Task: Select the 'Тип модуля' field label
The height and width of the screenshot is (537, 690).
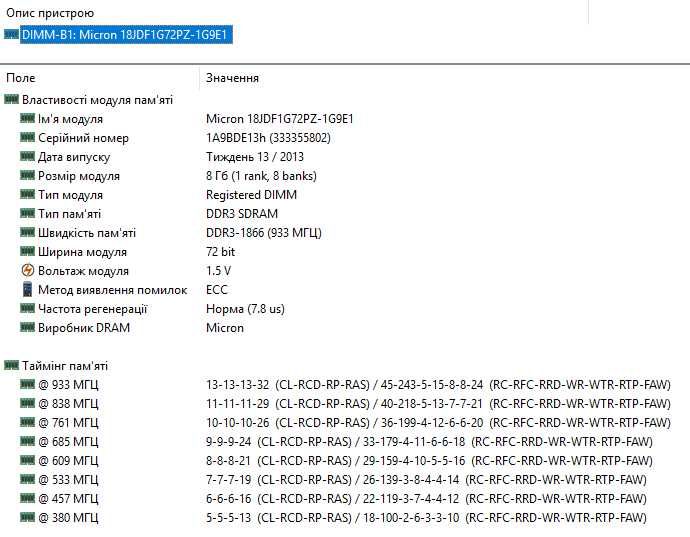Action: pos(70,195)
